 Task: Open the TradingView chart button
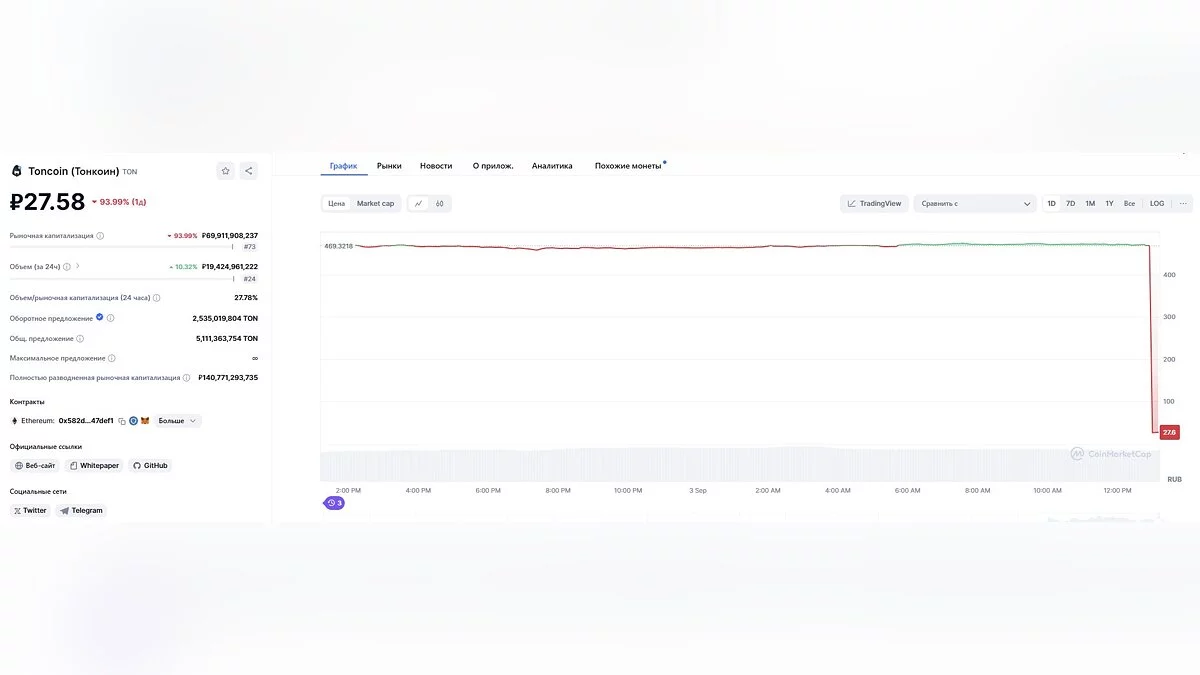coord(874,204)
